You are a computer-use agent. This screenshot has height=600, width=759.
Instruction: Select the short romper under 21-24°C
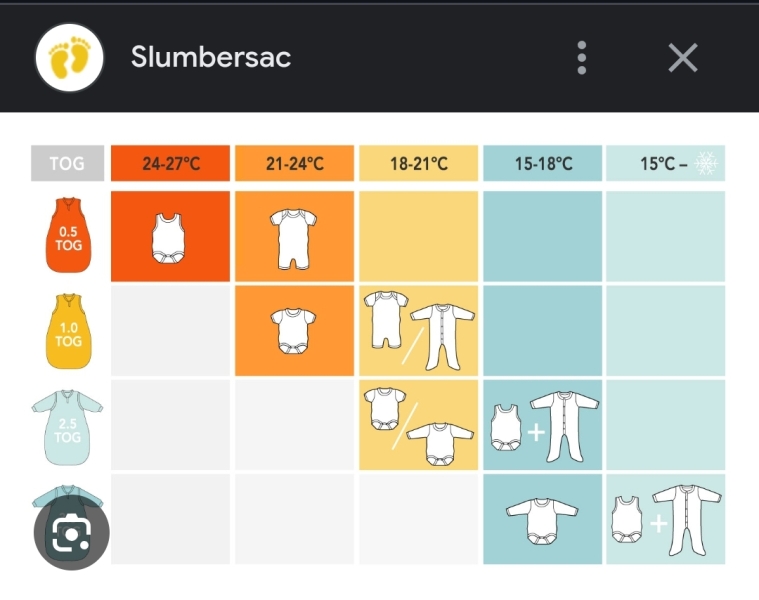pos(293,240)
